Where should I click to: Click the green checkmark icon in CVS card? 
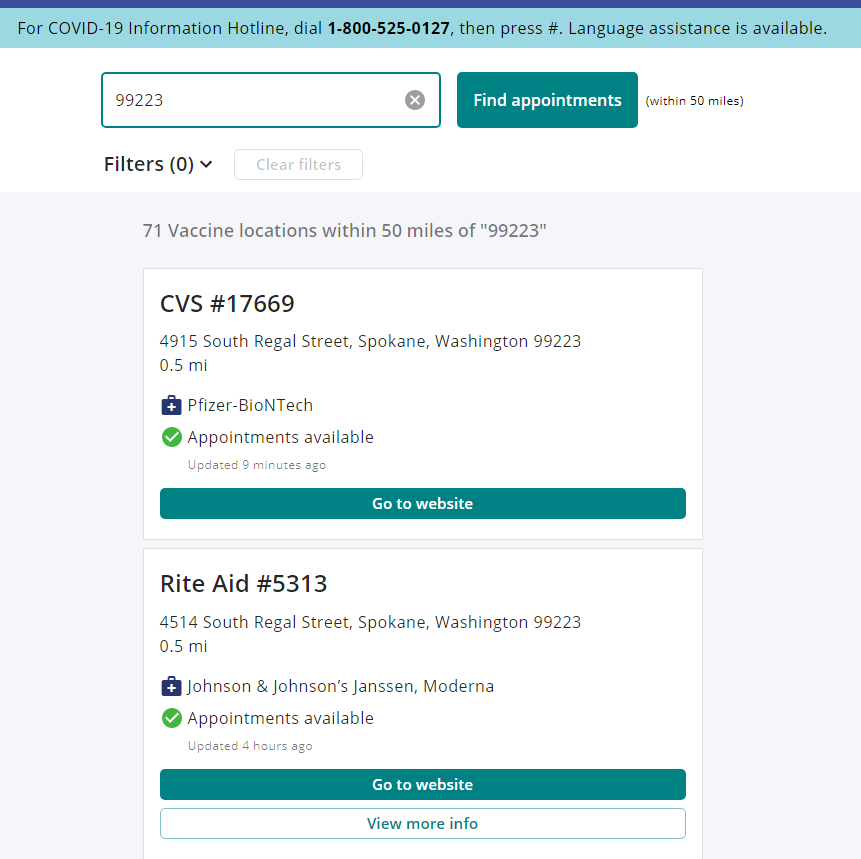[171, 437]
